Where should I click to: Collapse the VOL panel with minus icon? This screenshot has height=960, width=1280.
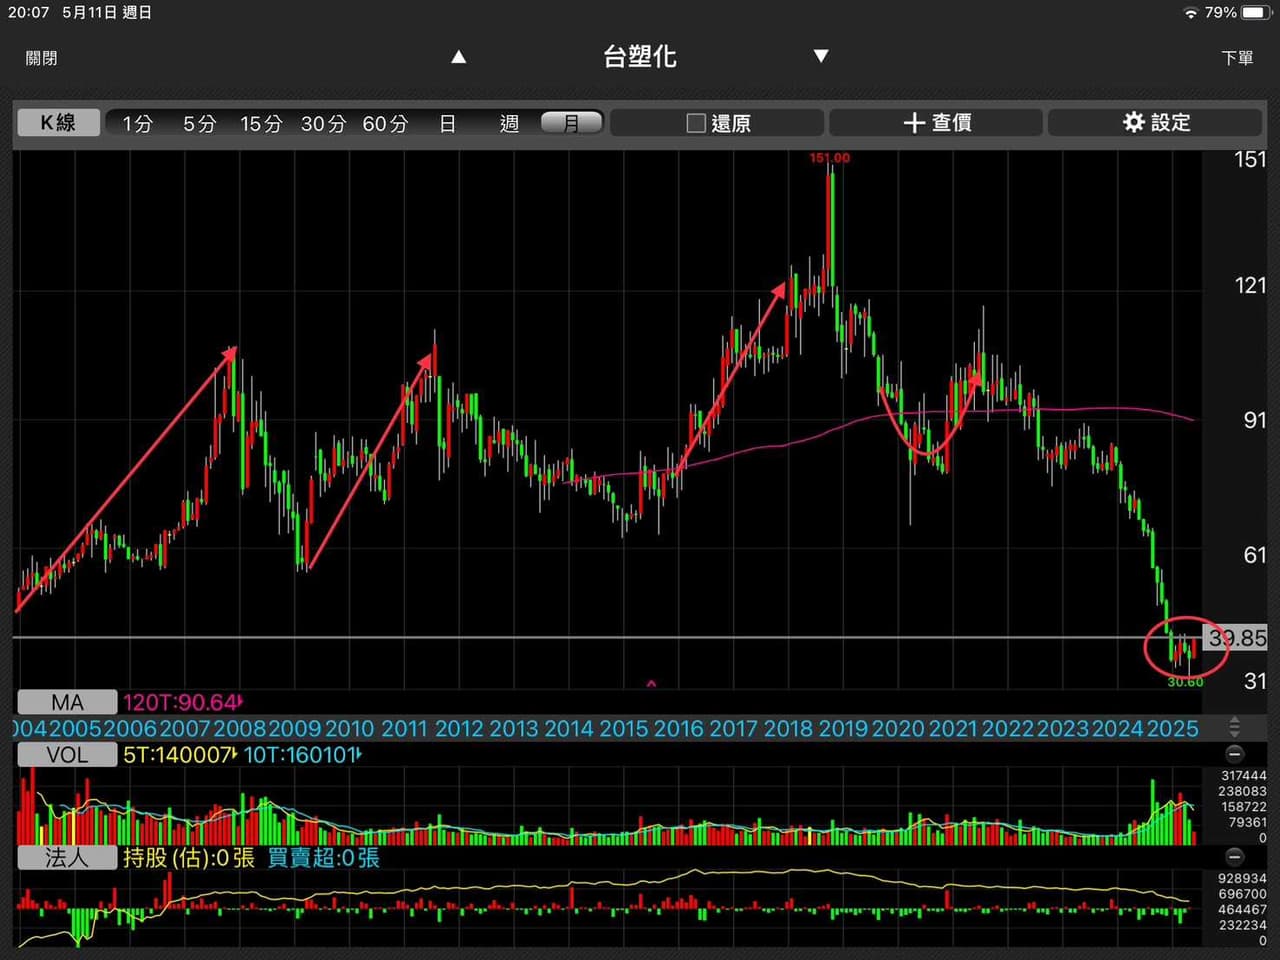pos(1235,754)
